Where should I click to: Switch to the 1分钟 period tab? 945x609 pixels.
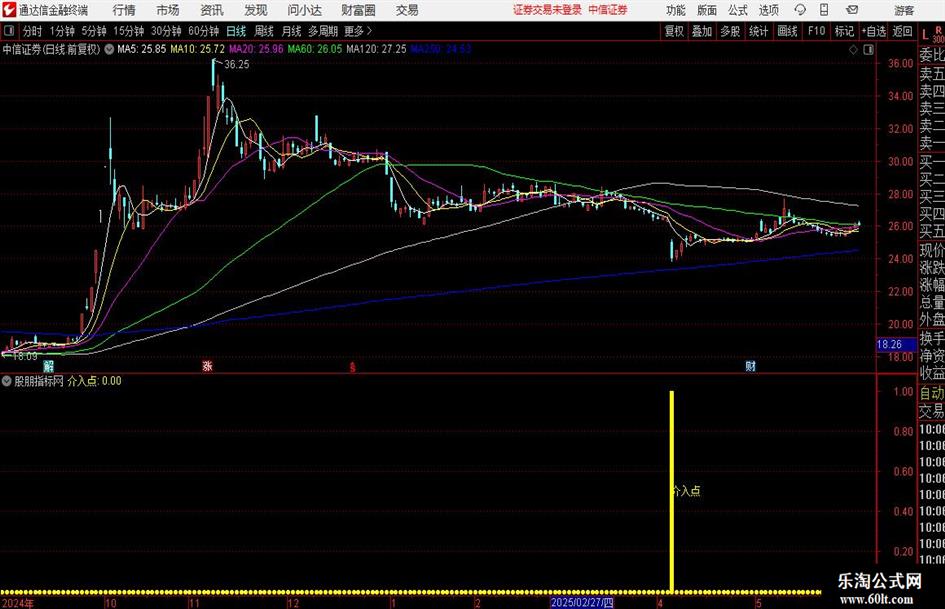(x=62, y=31)
